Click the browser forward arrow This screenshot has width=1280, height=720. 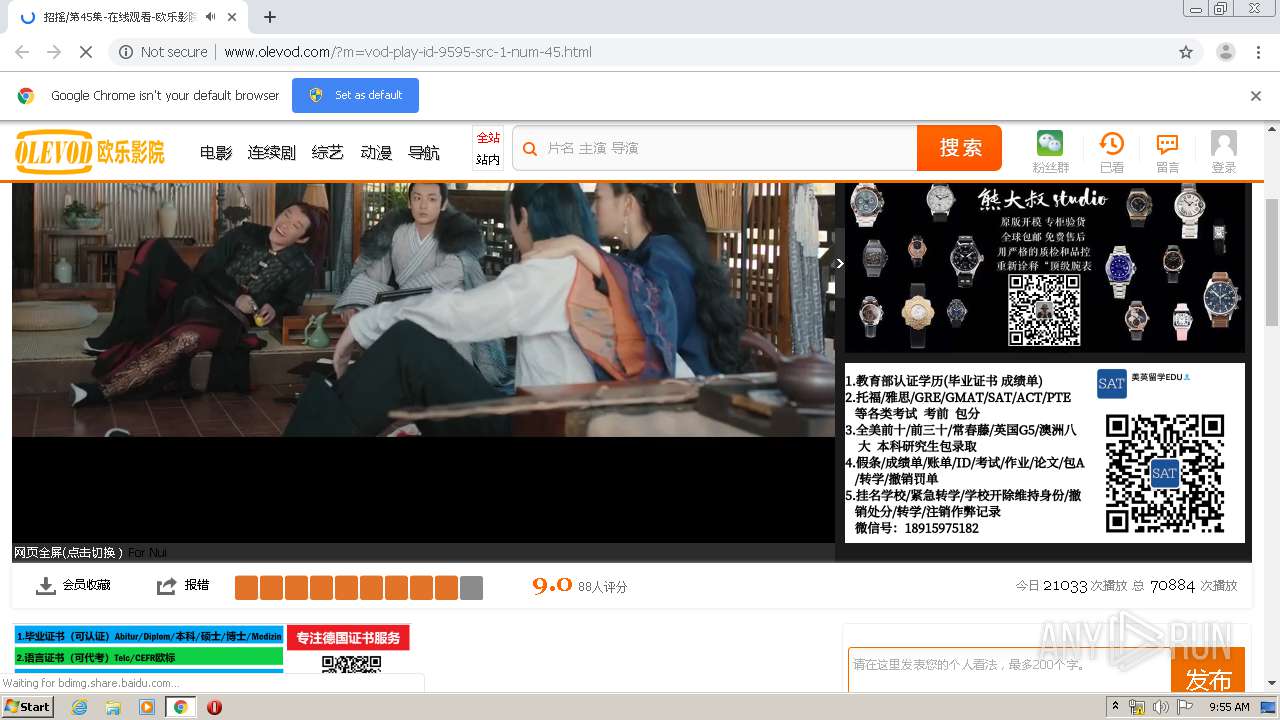[x=54, y=52]
